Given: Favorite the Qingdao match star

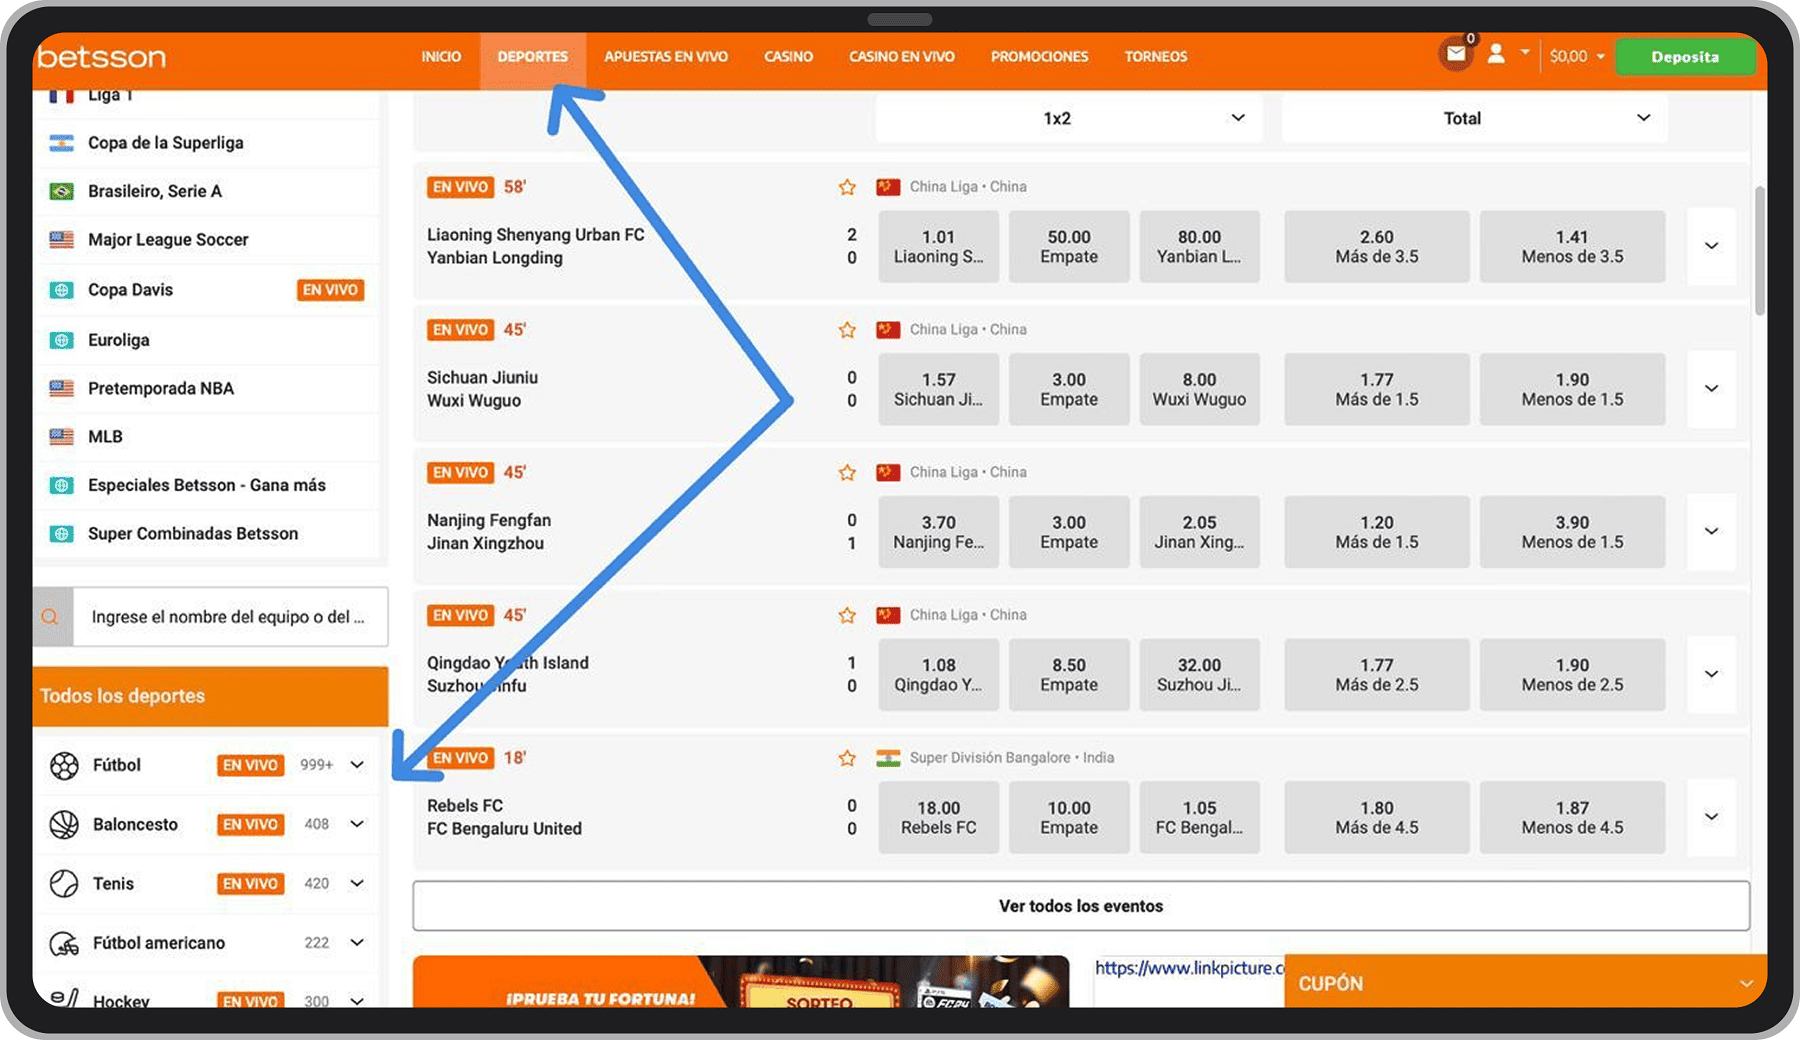Looking at the screenshot, I should point(847,615).
